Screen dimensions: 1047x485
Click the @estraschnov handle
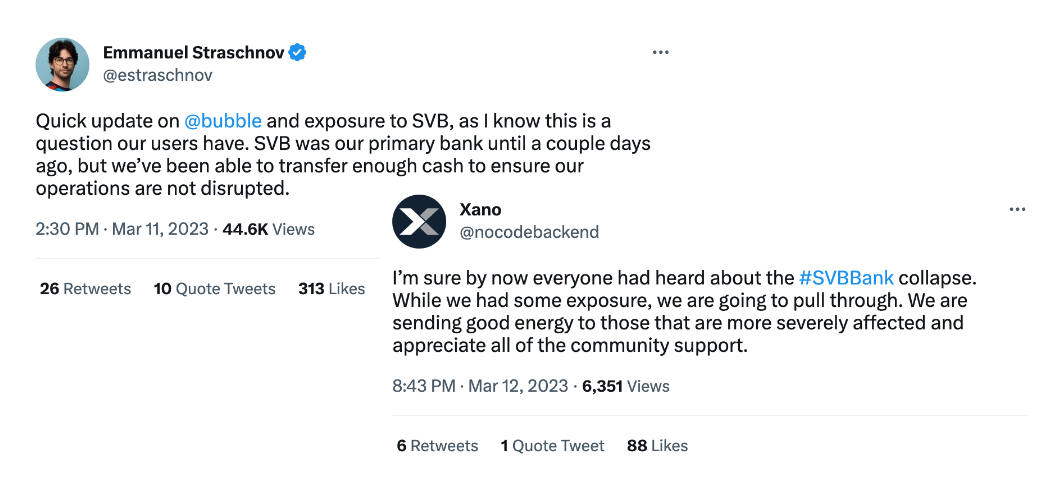coord(158,75)
